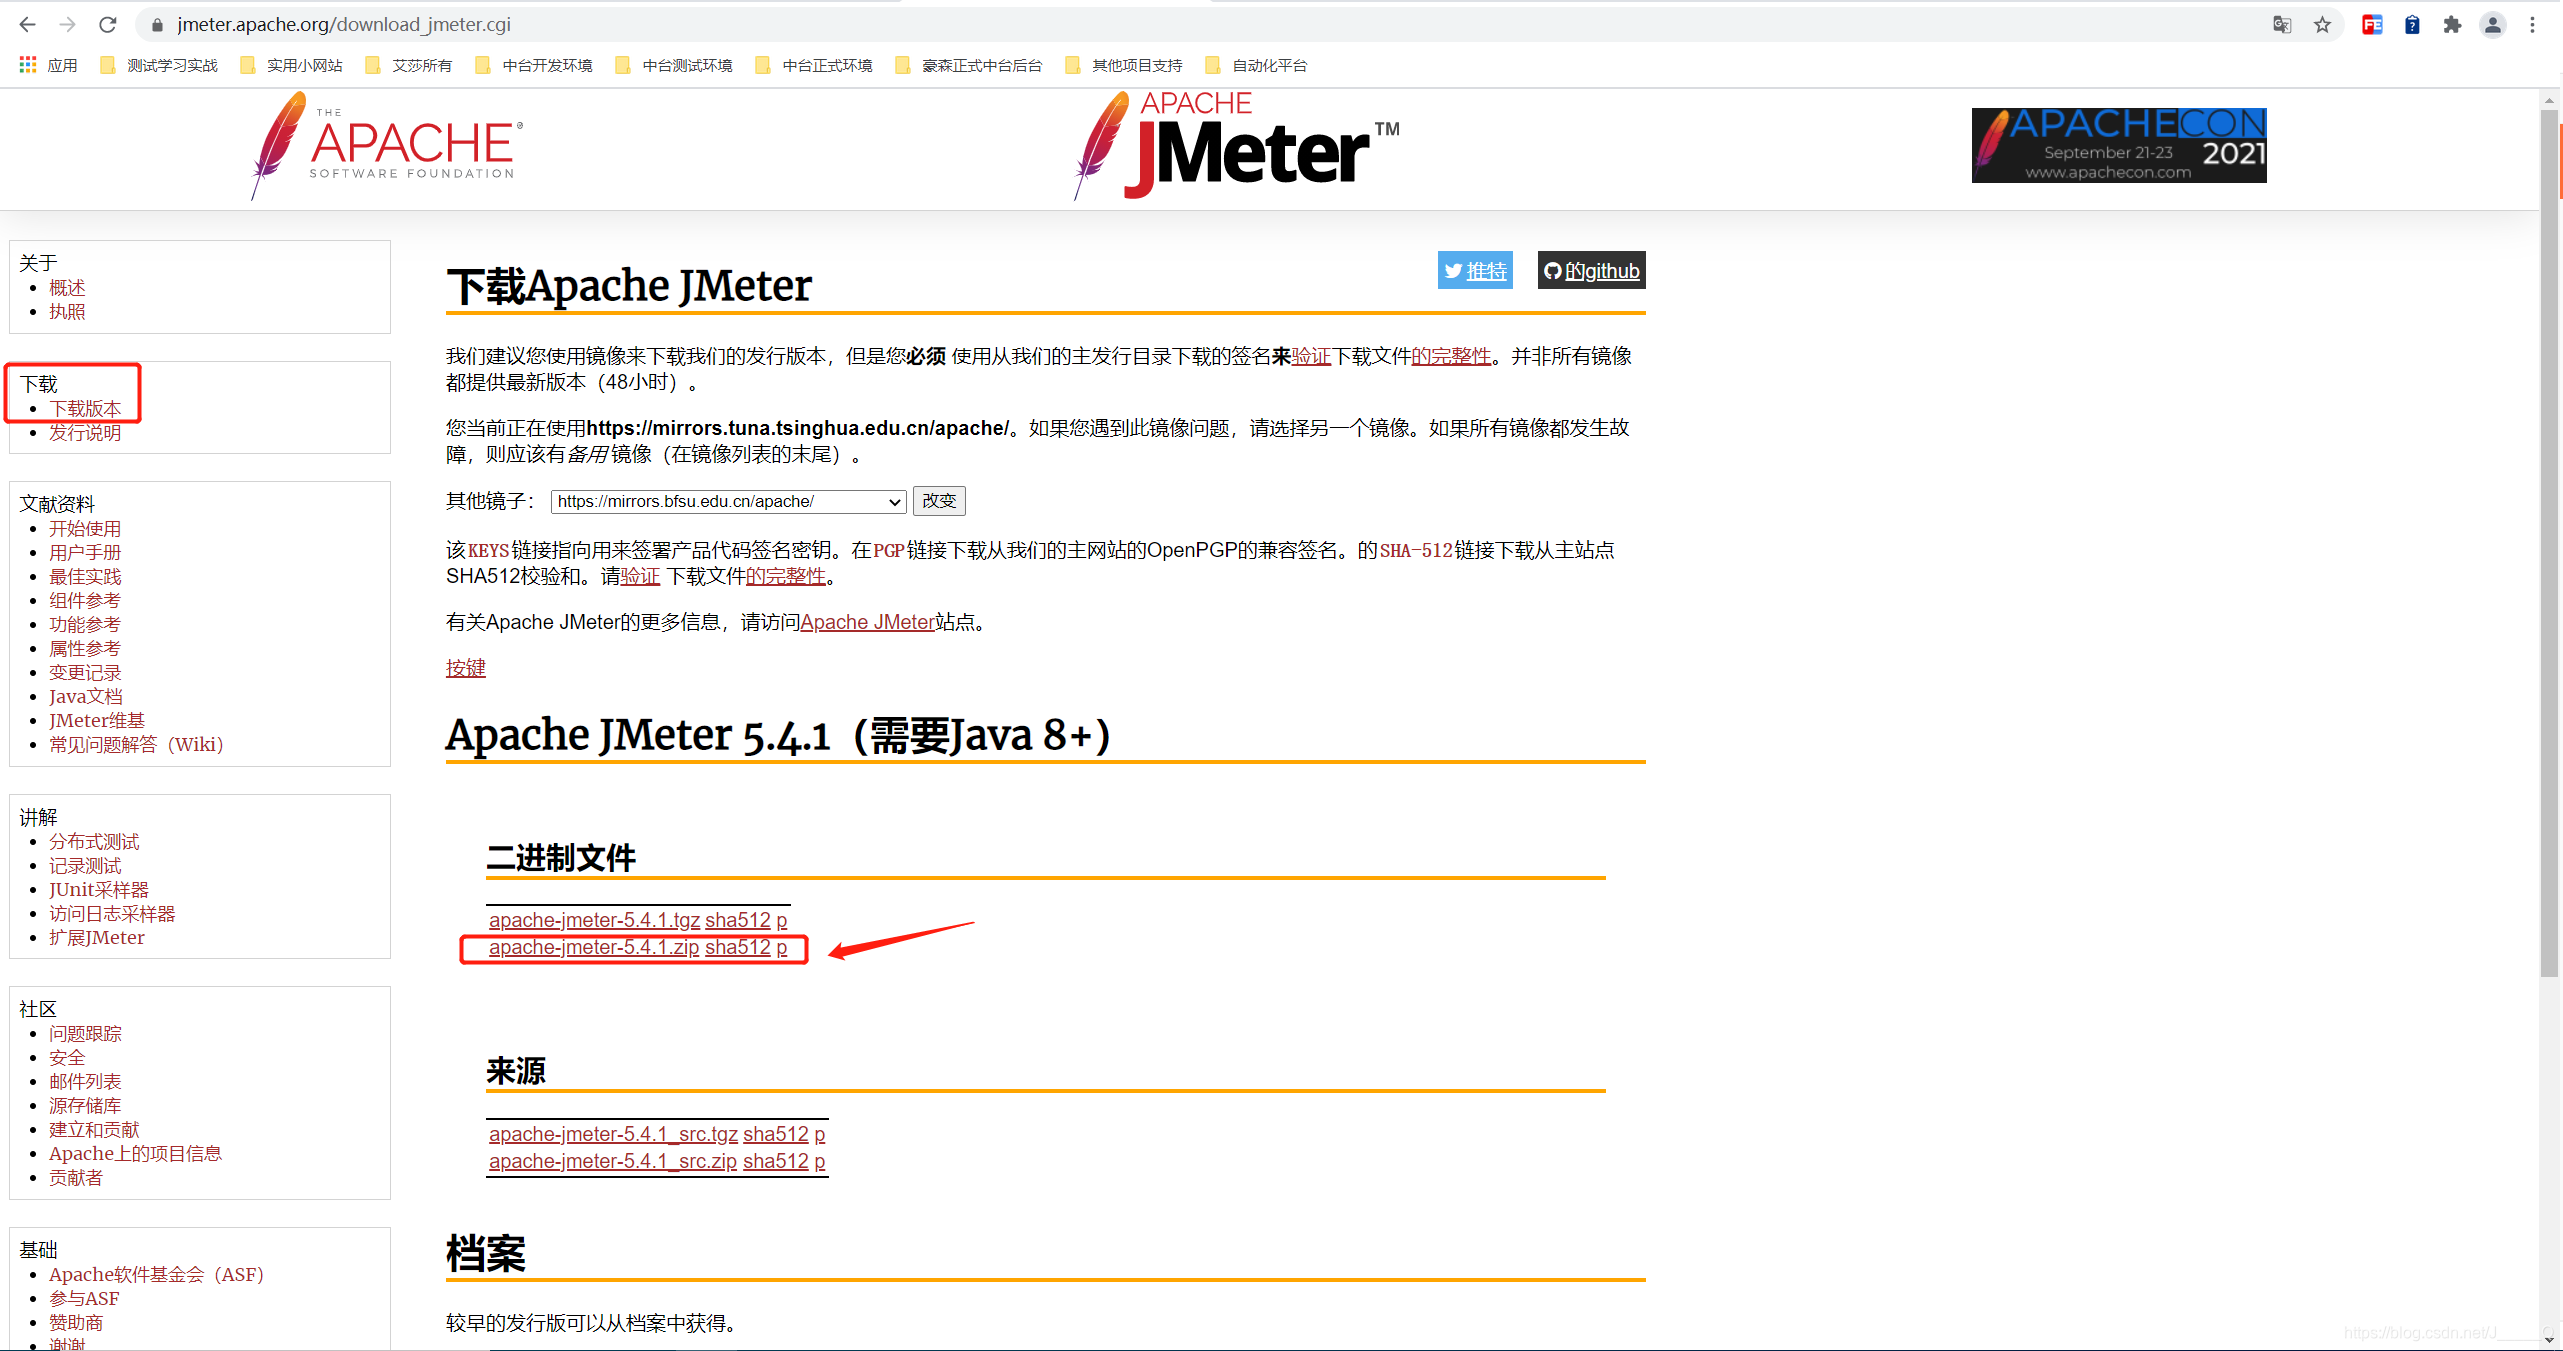Reload the page with refresh icon
2563x1351 pixels.
[108, 24]
